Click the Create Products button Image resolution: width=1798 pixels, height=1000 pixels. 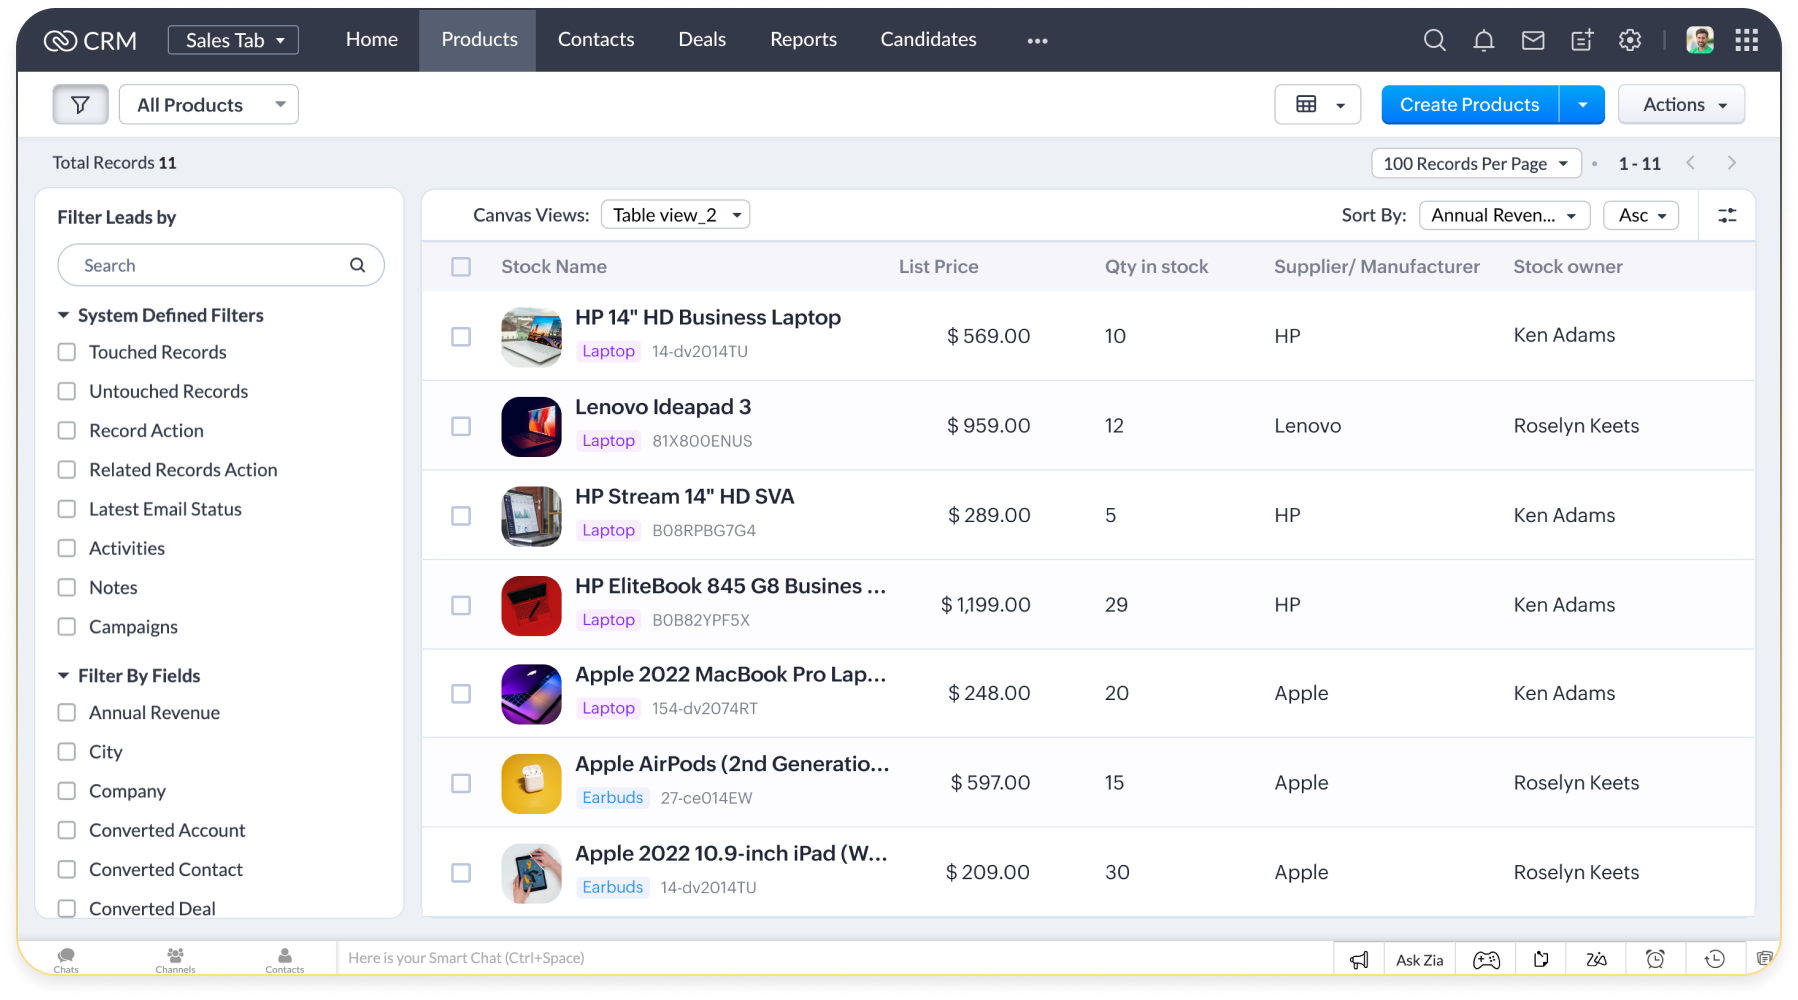tap(1469, 105)
